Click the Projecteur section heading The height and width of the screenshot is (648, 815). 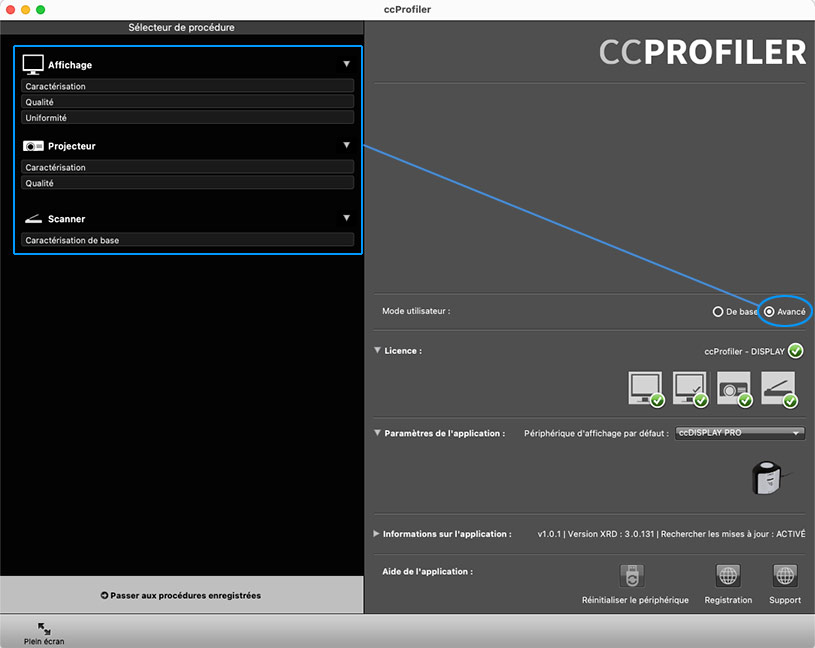point(72,146)
